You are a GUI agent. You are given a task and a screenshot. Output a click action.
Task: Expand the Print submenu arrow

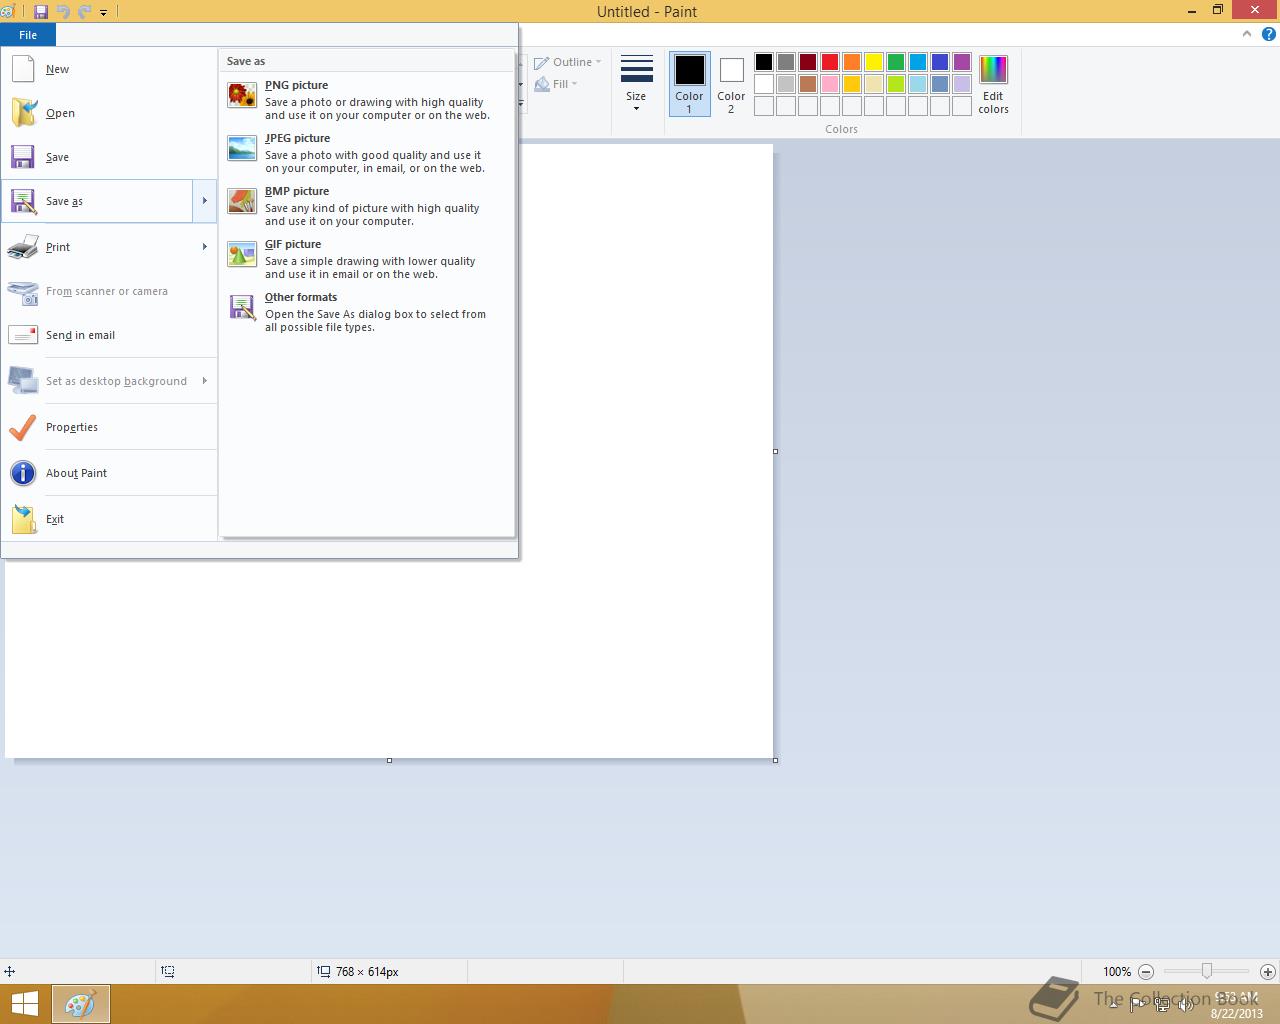point(204,247)
